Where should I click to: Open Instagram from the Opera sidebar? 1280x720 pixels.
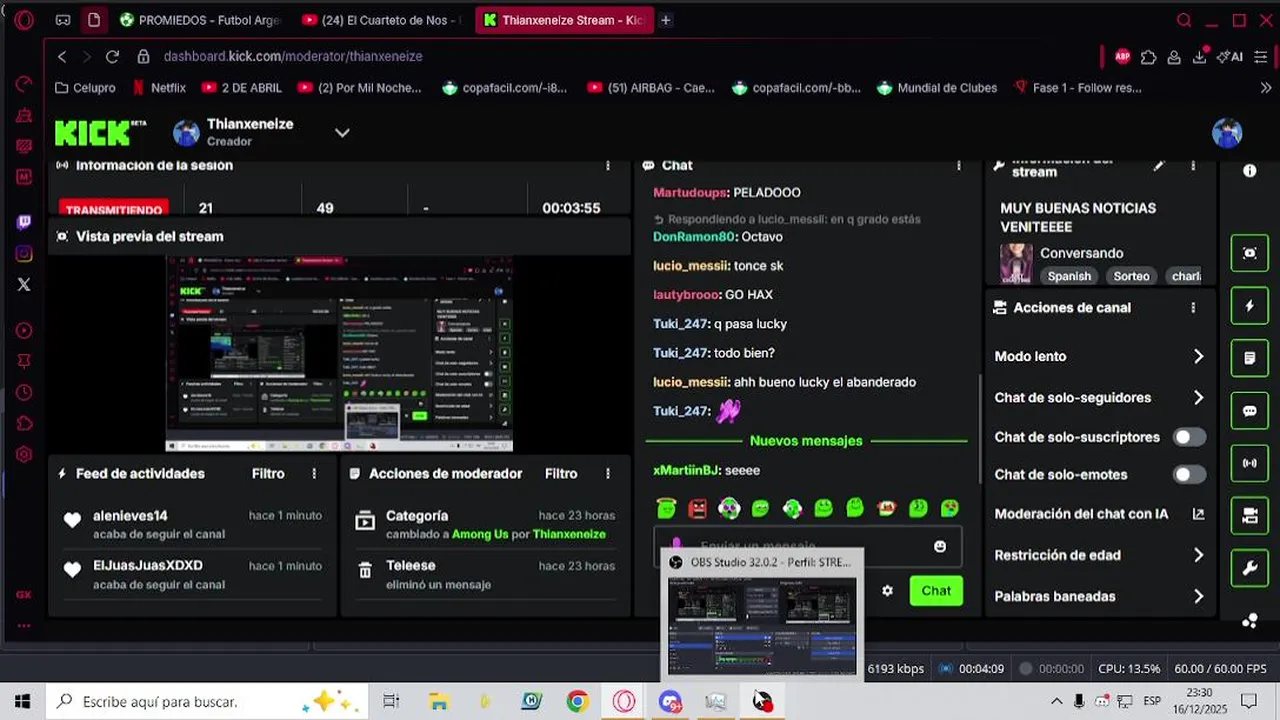click(24, 254)
